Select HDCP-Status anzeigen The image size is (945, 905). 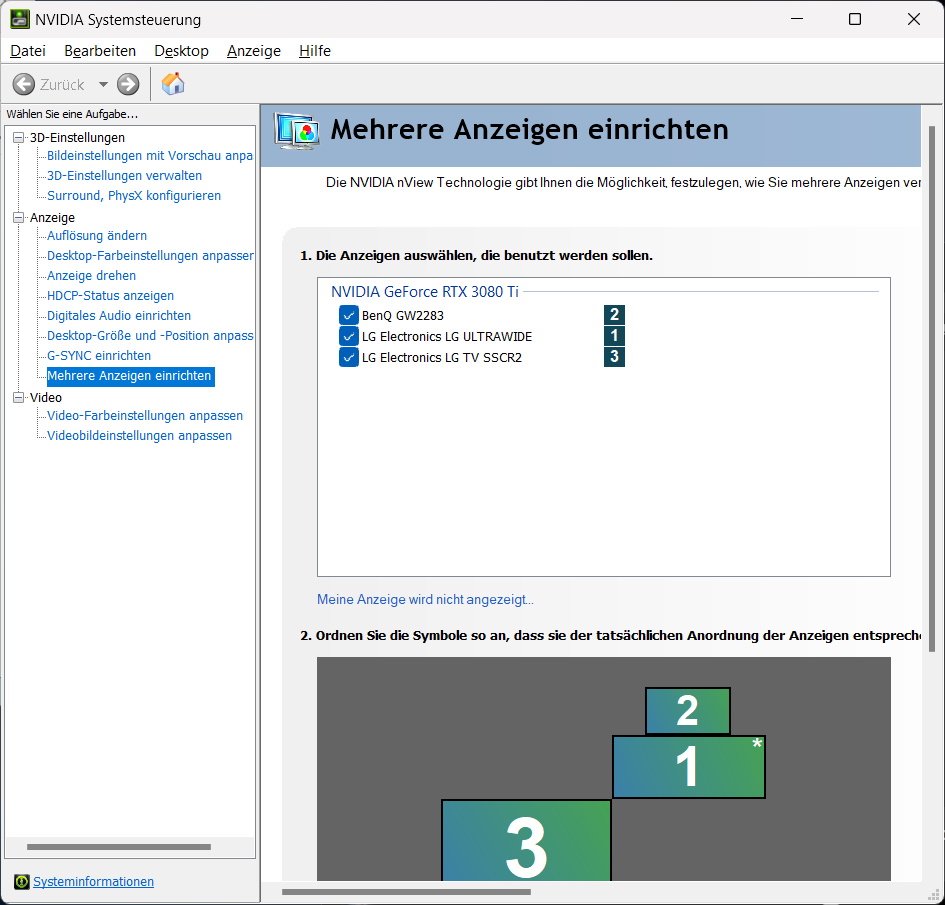pos(110,295)
